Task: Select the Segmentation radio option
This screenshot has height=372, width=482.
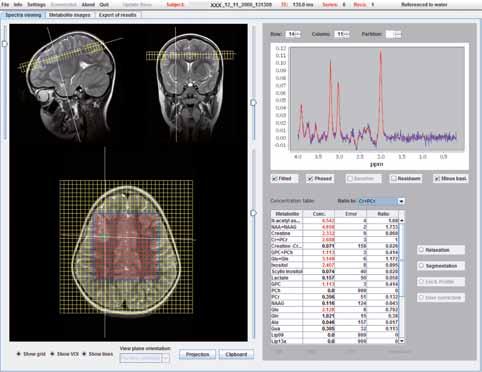Action: (x=422, y=266)
